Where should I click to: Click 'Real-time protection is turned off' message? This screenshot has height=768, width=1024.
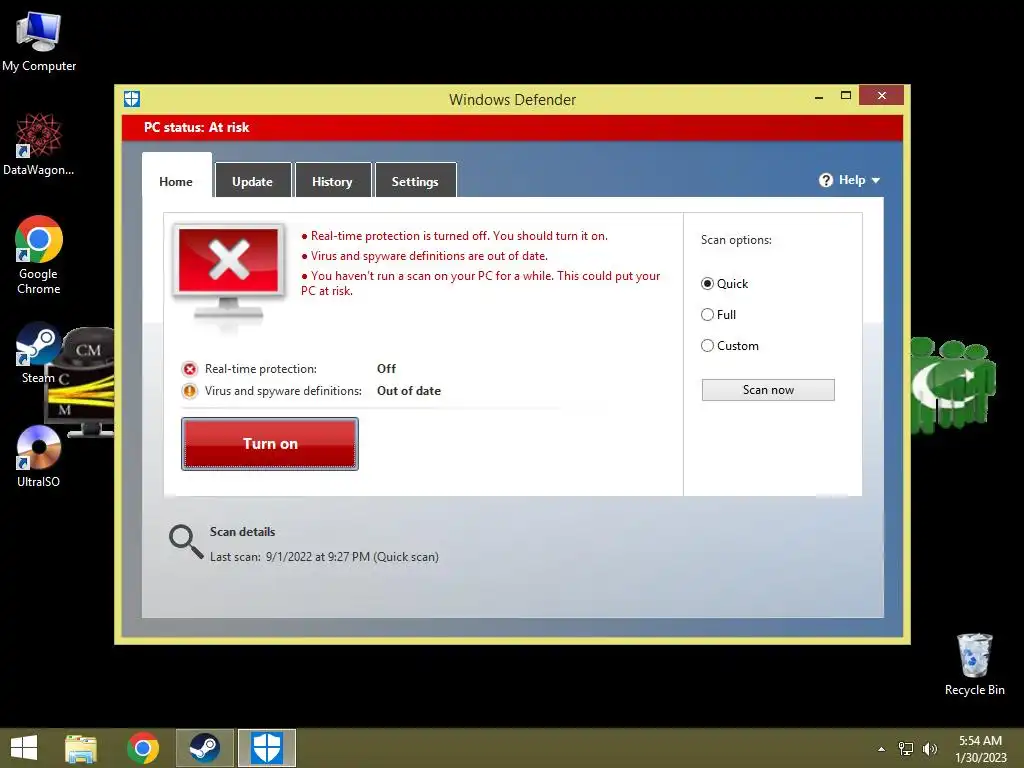tap(455, 236)
